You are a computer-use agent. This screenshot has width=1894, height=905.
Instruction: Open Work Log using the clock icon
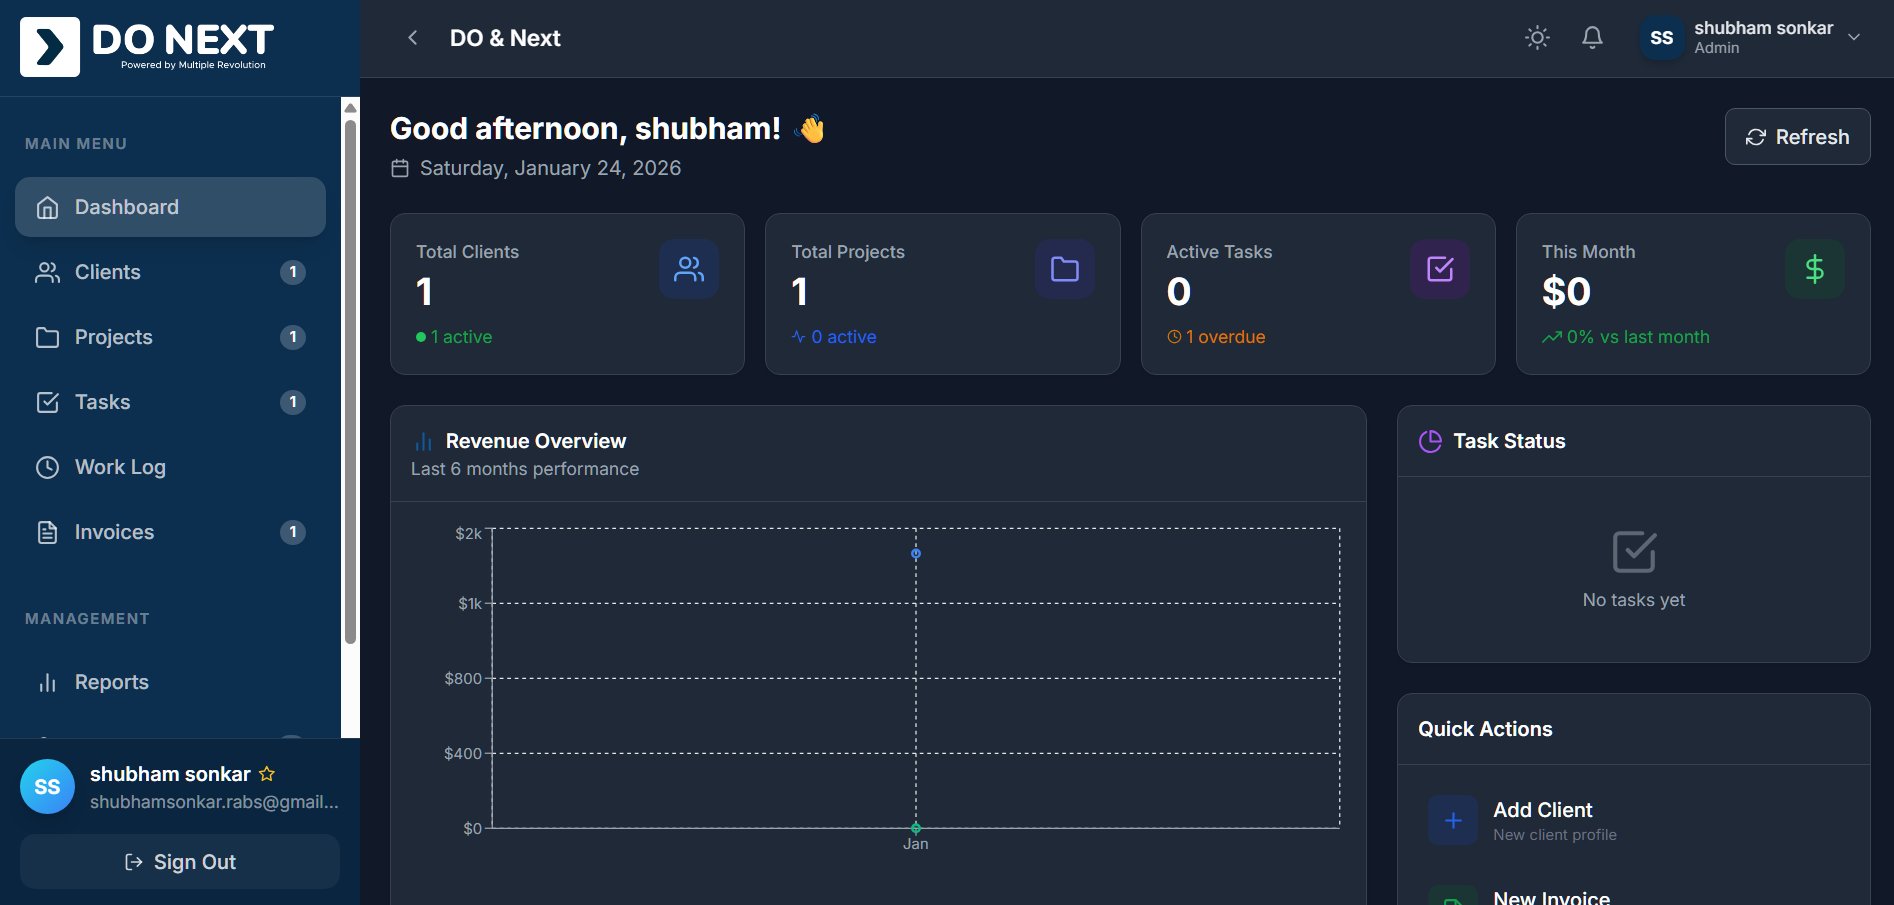[47, 467]
